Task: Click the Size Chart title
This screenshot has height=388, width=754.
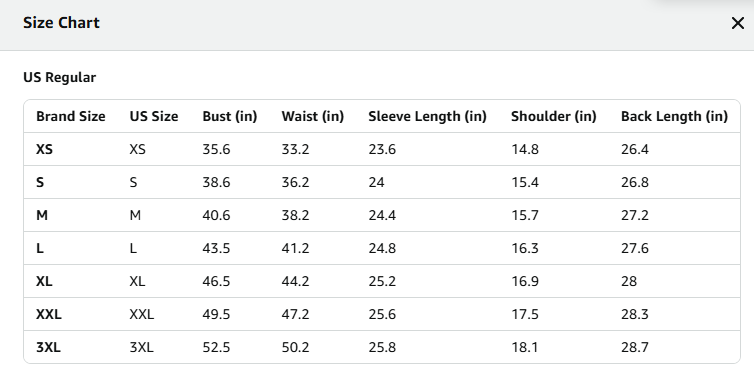Action: pyautogui.click(x=62, y=23)
